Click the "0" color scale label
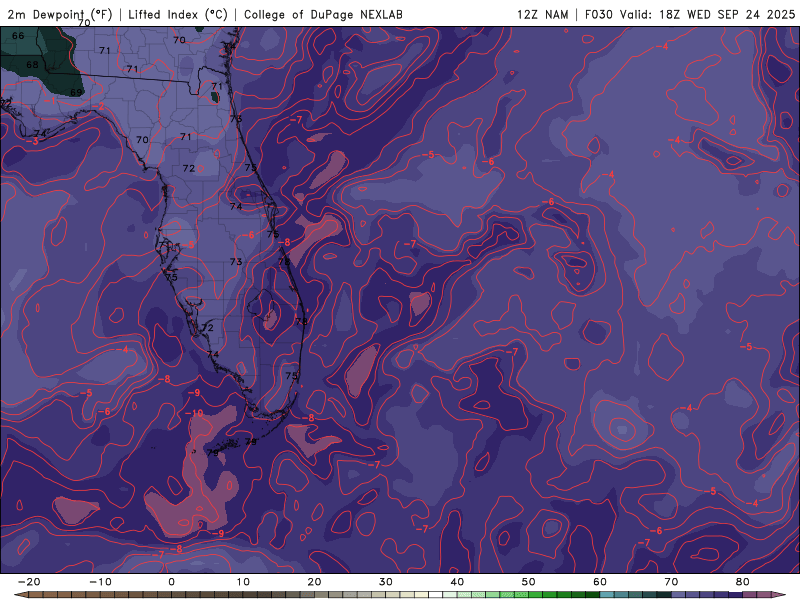This screenshot has height=600, width=800. (x=171, y=582)
